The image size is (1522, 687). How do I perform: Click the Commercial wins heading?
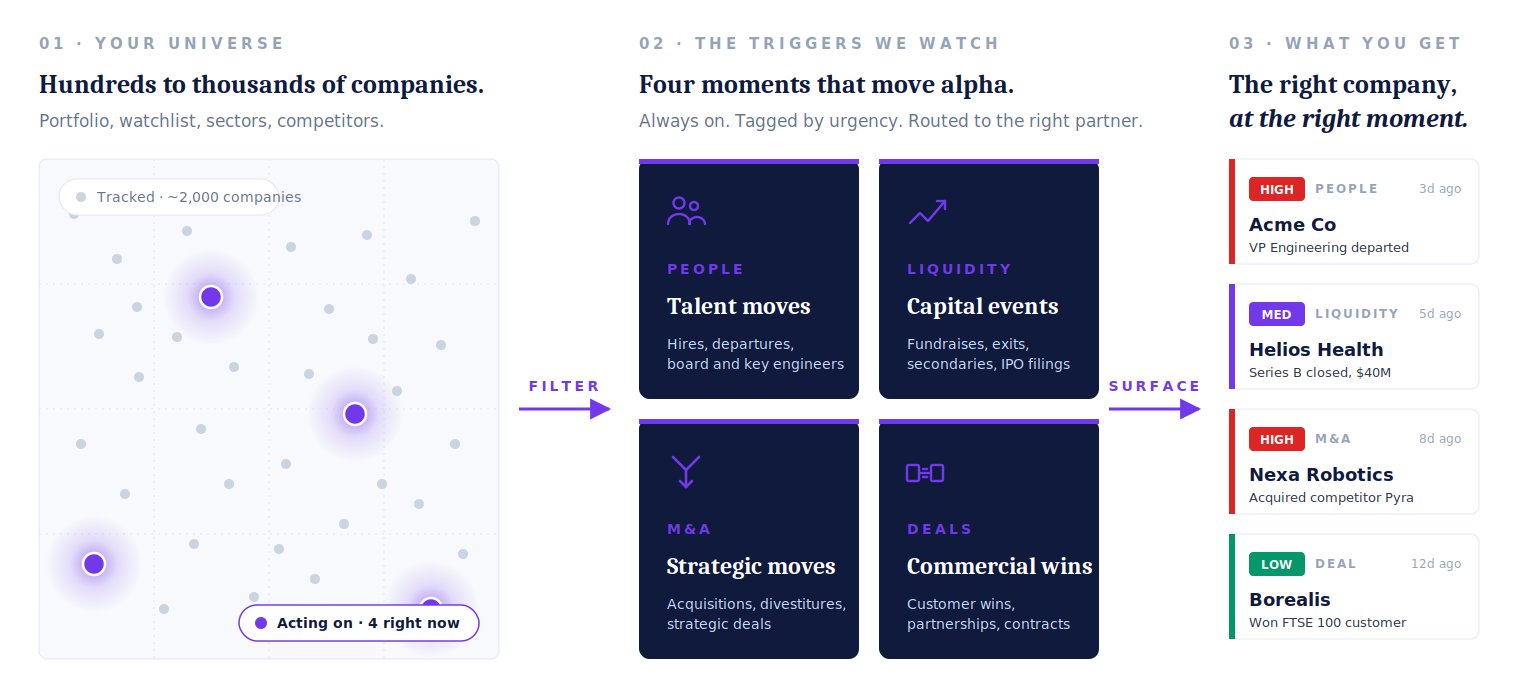coord(999,566)
